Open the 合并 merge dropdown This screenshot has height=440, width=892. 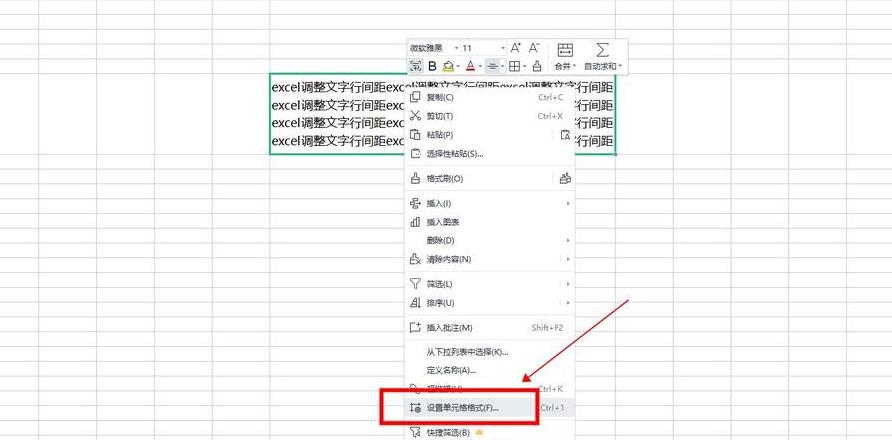pyautogui.click(x=565, y=67)
